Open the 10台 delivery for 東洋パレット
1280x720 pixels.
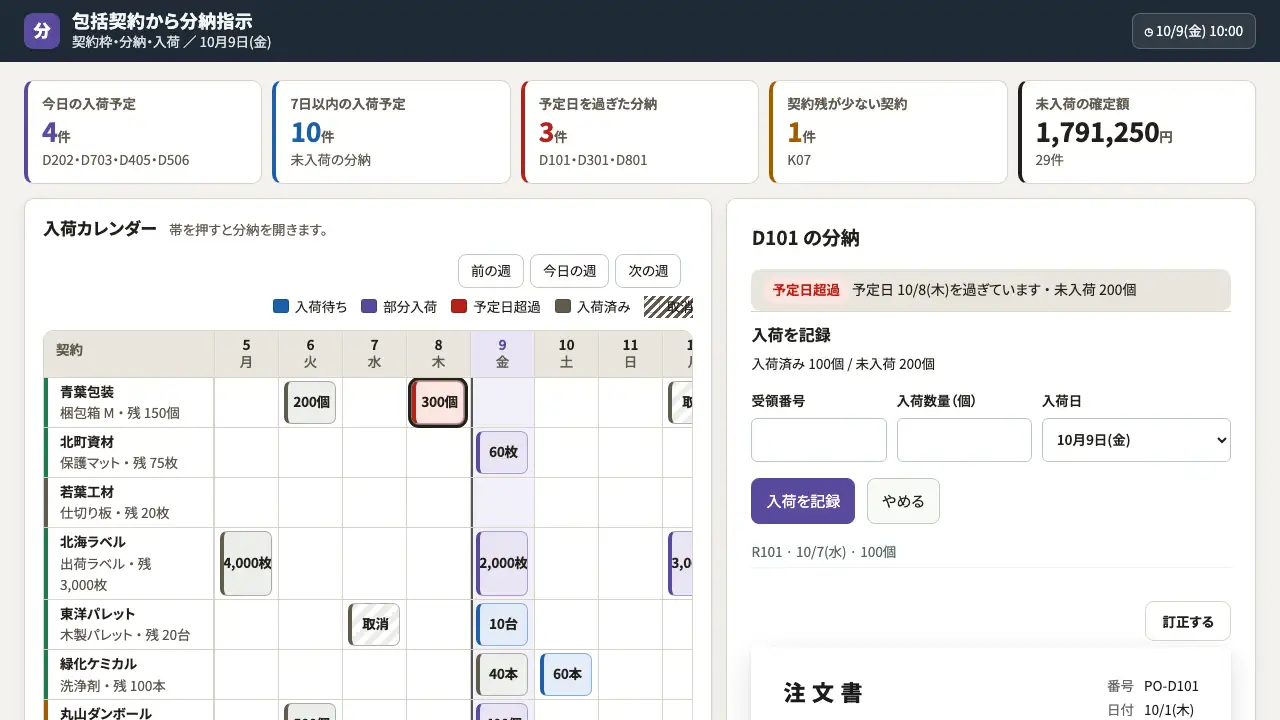[x=502, y=624]
